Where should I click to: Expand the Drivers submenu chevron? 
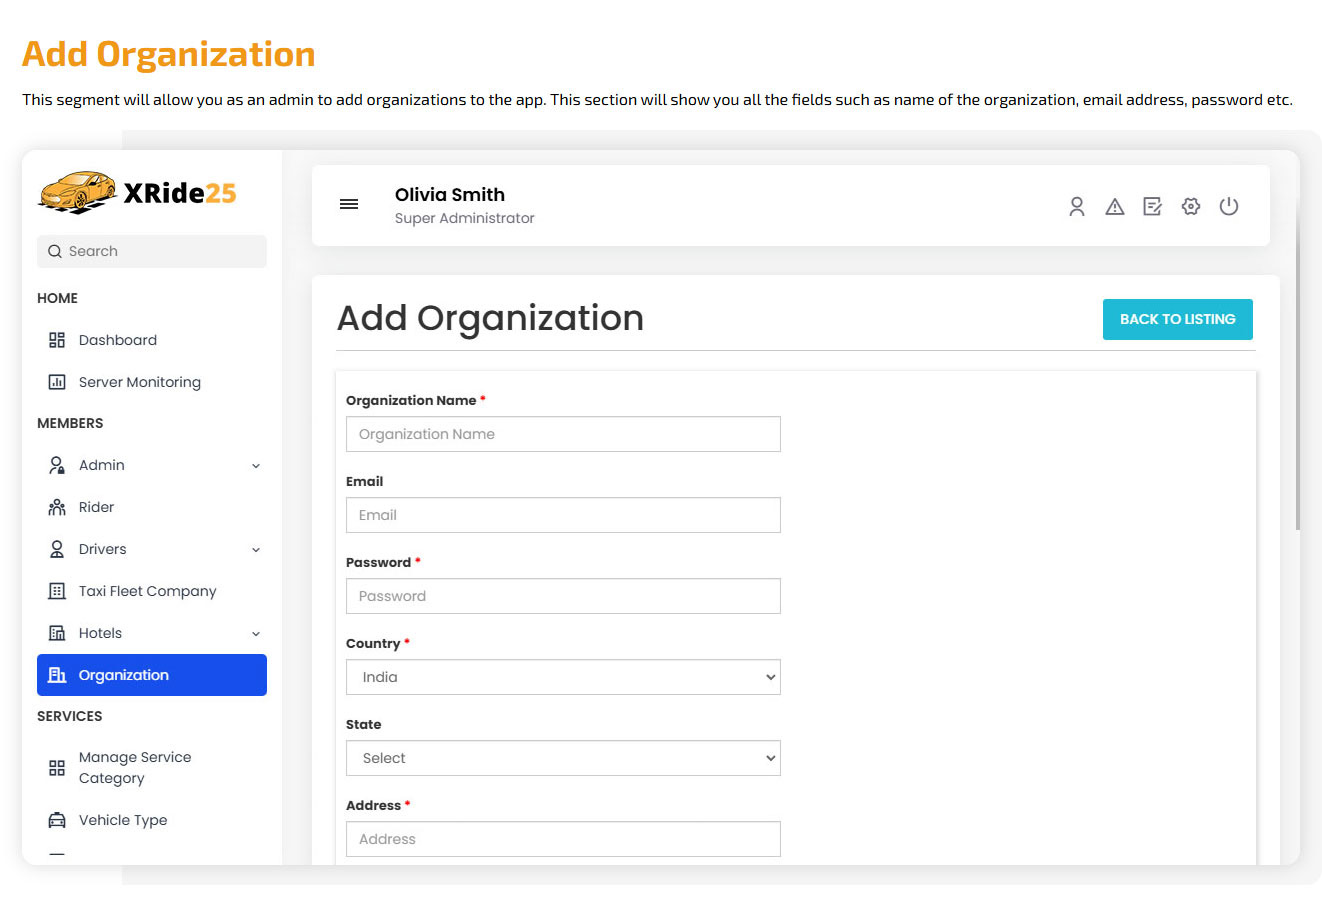pyautogui.click(x=256, y=550)
